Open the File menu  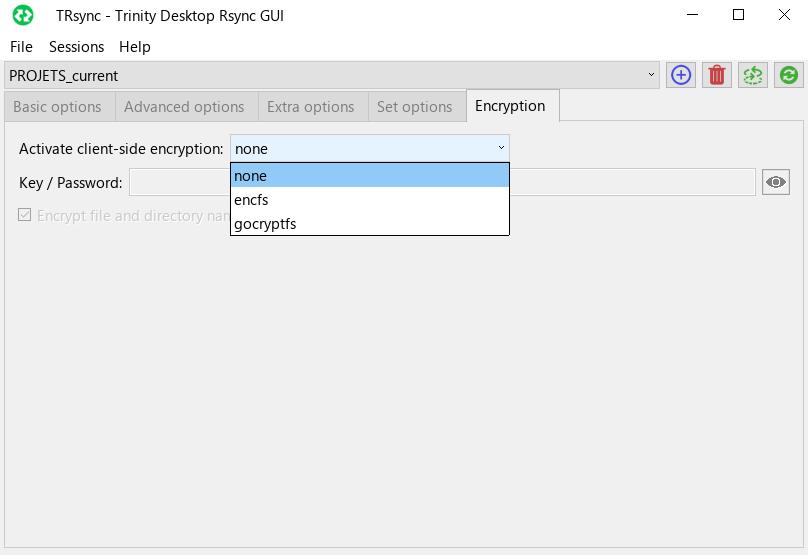(21, 47)
